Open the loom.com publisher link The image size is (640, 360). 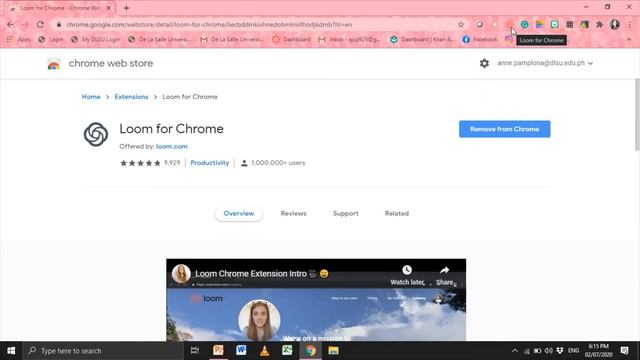click(172, 146)
